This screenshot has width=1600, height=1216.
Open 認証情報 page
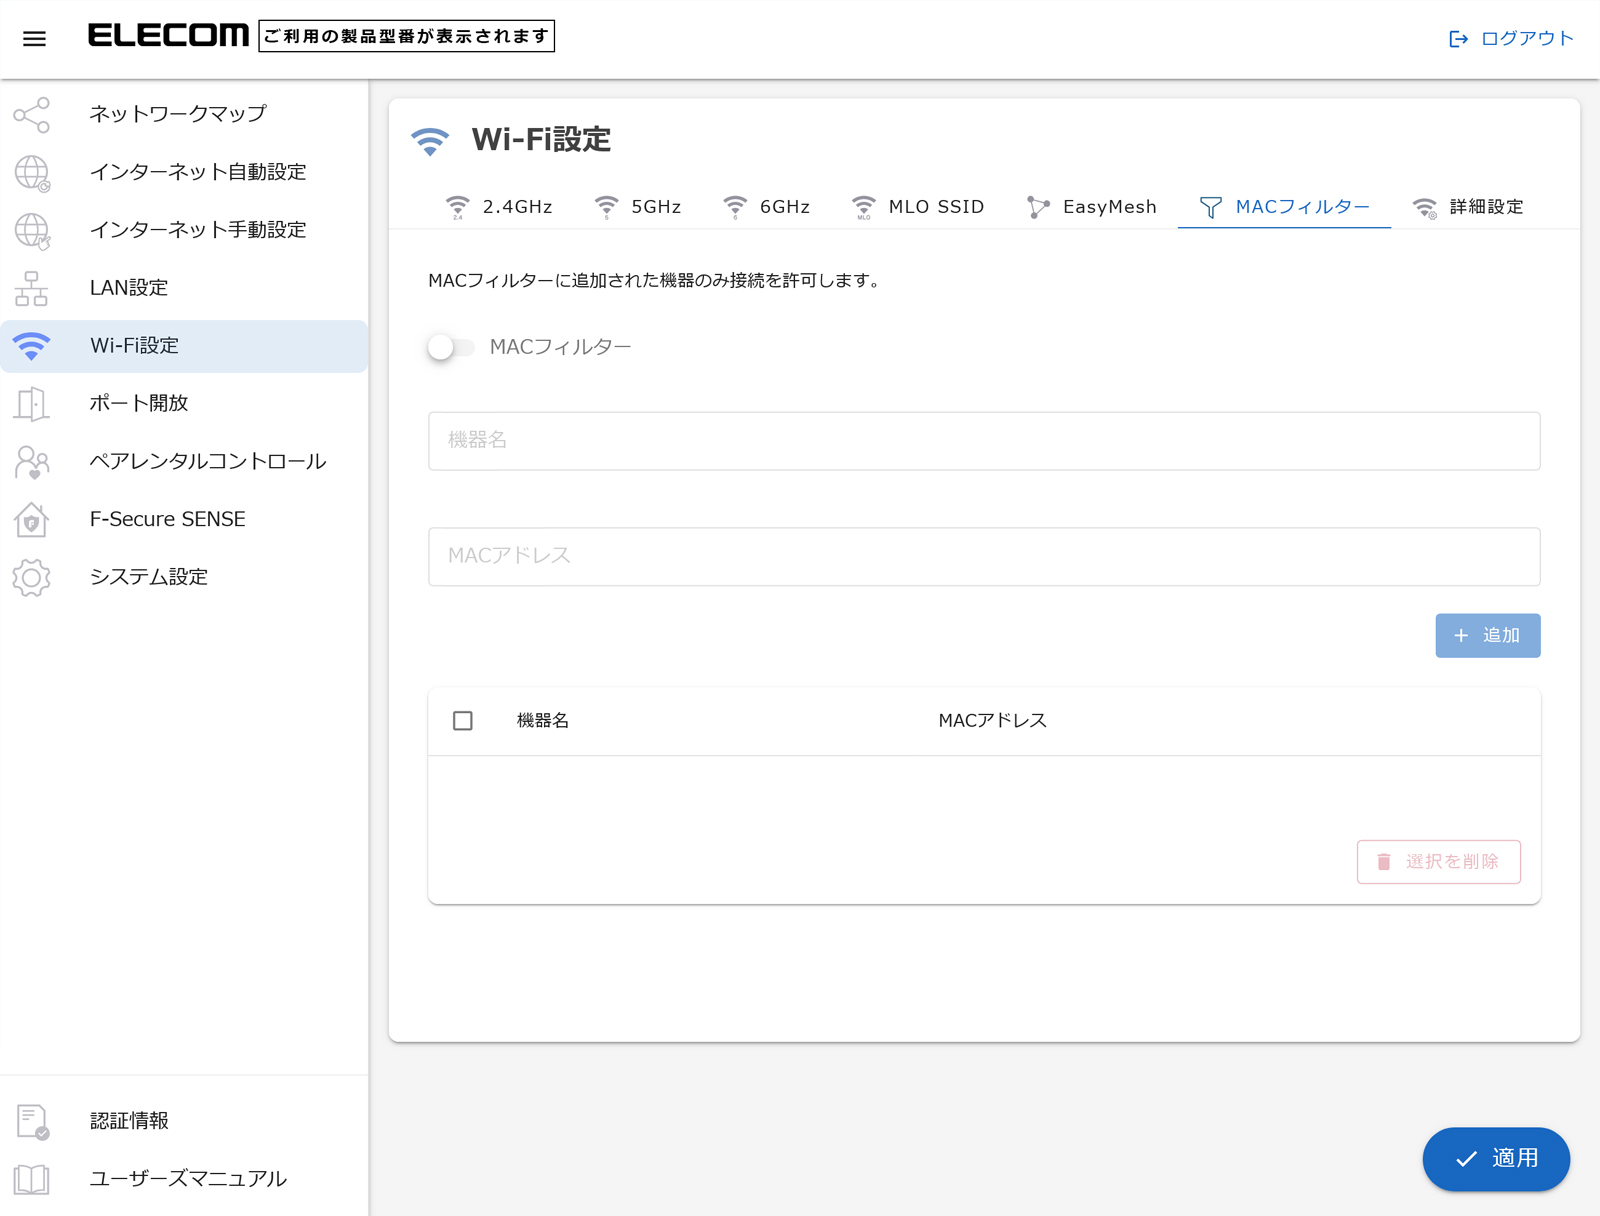(184, 1122)
